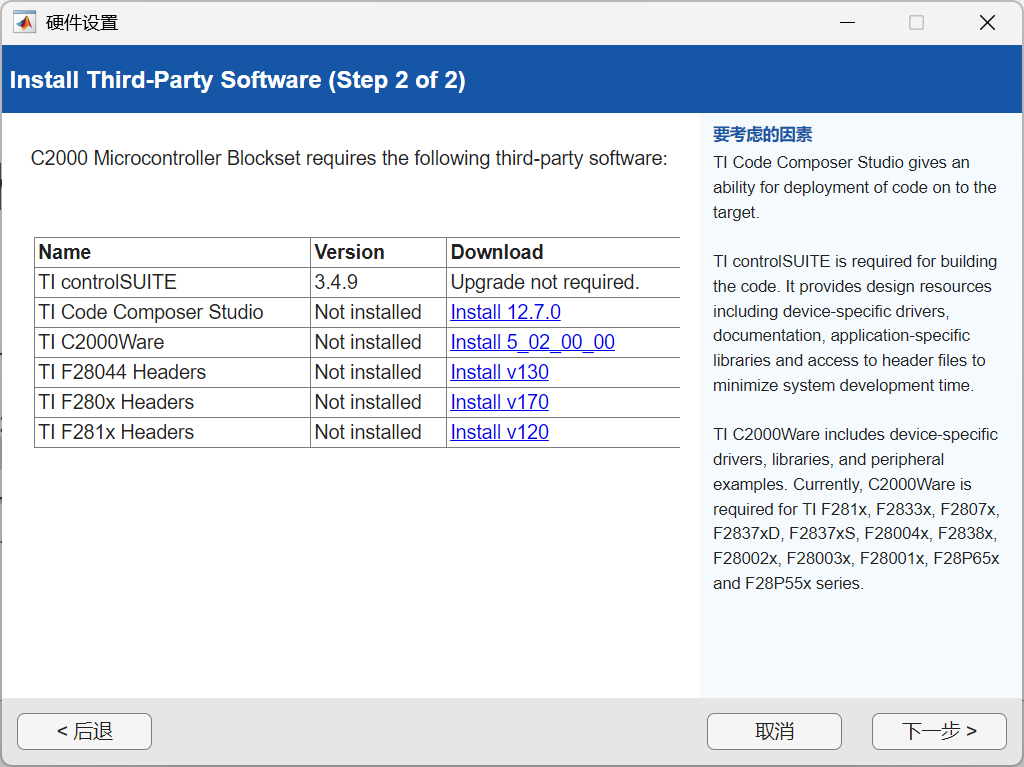
Task: Click the 要考虑的因素 heading
Action: (x=762, y=135)
